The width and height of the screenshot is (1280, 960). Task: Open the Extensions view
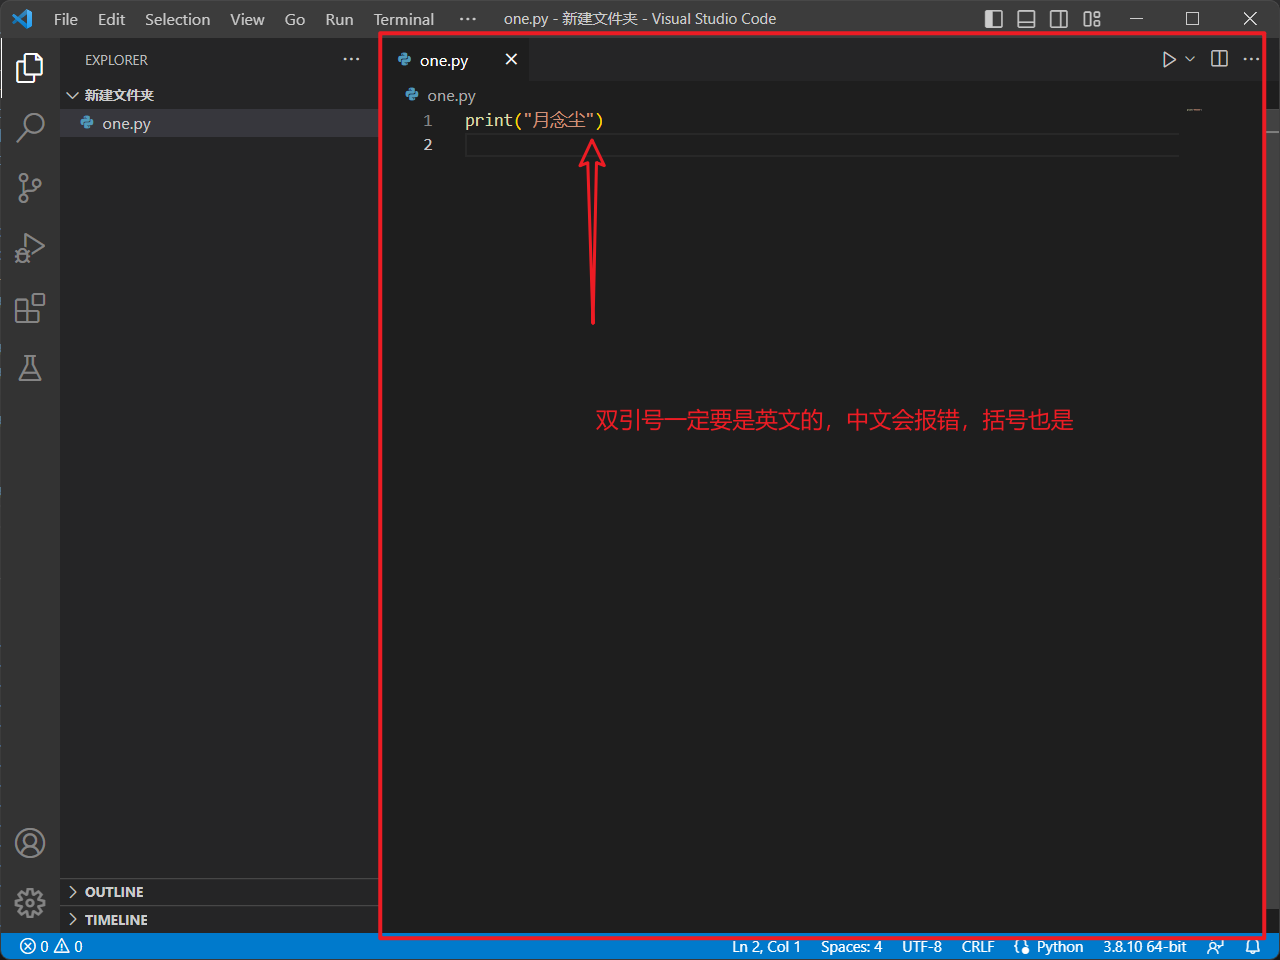30,308
